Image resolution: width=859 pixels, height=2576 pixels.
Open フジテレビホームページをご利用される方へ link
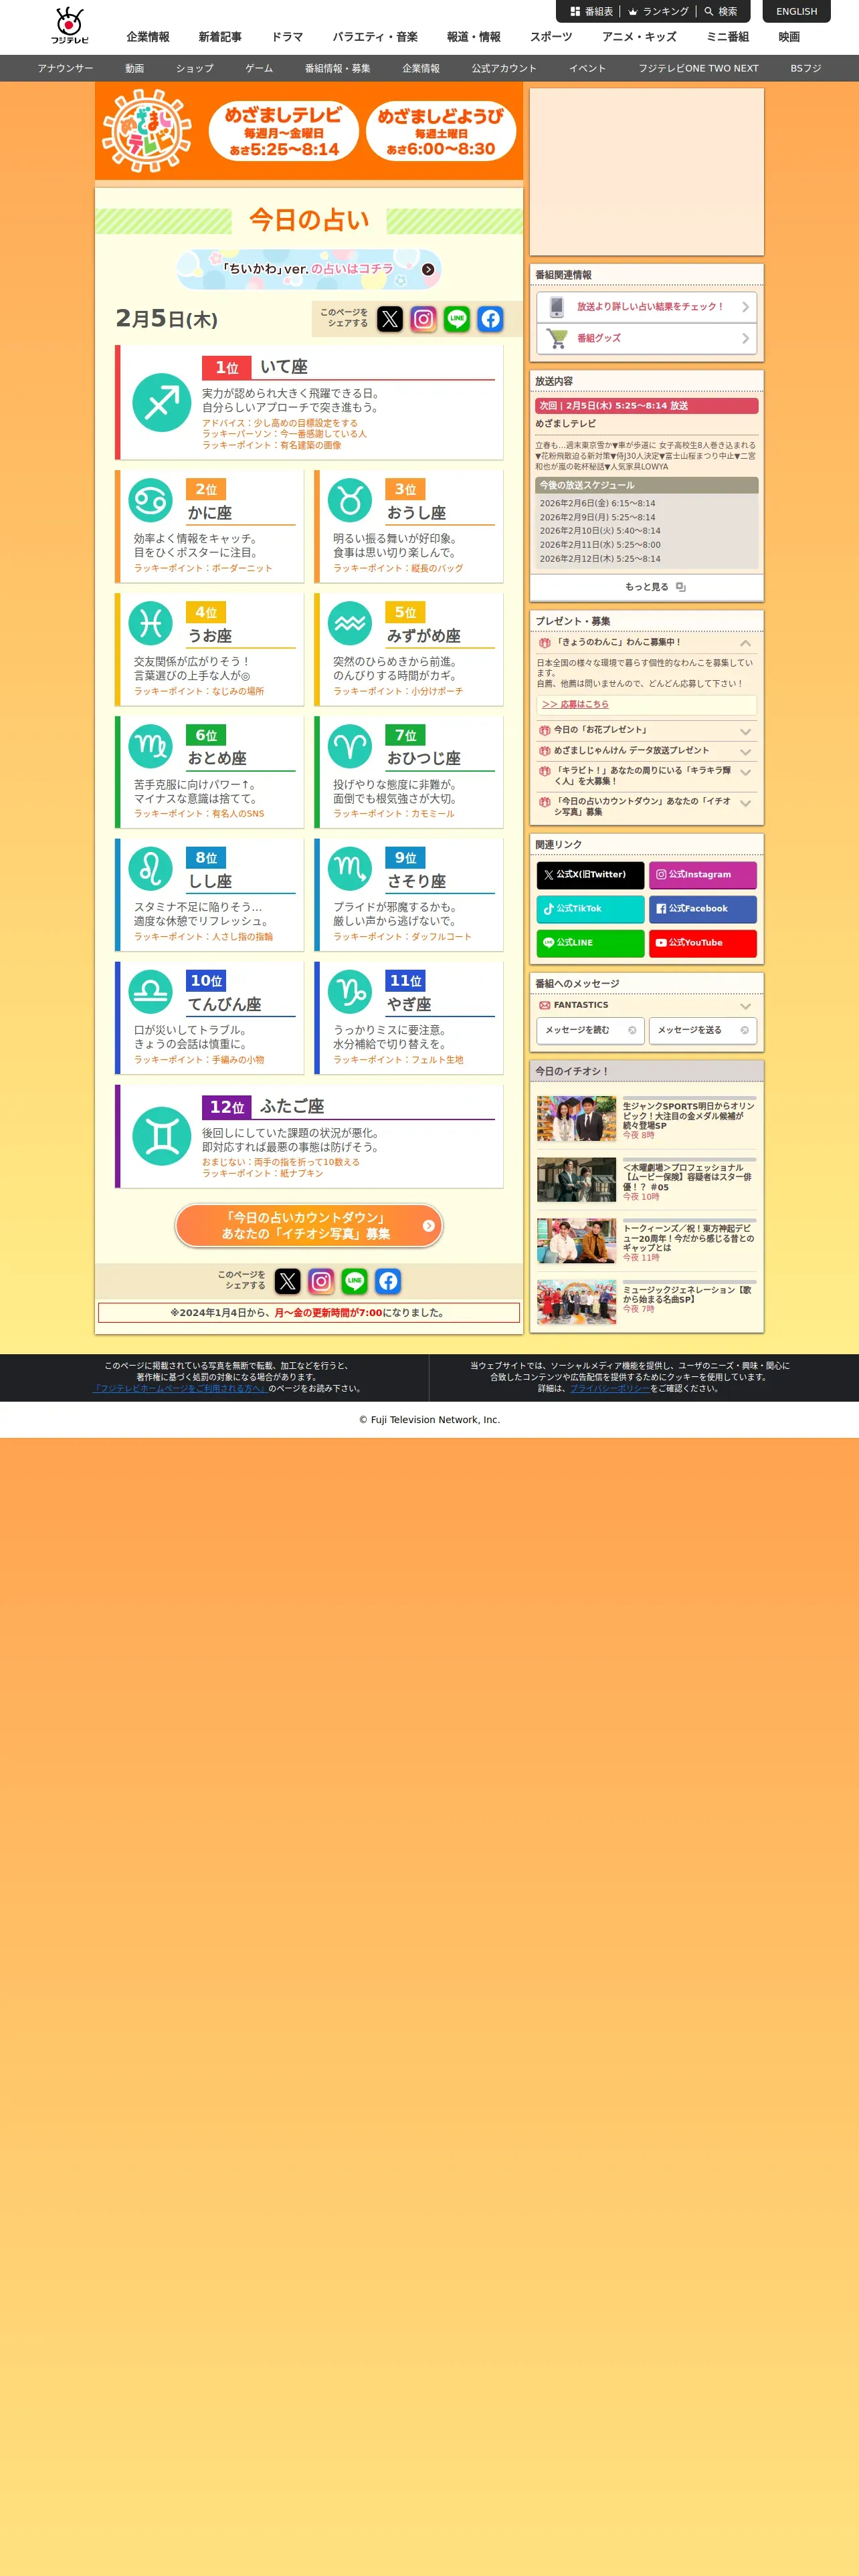[179, 1388]
